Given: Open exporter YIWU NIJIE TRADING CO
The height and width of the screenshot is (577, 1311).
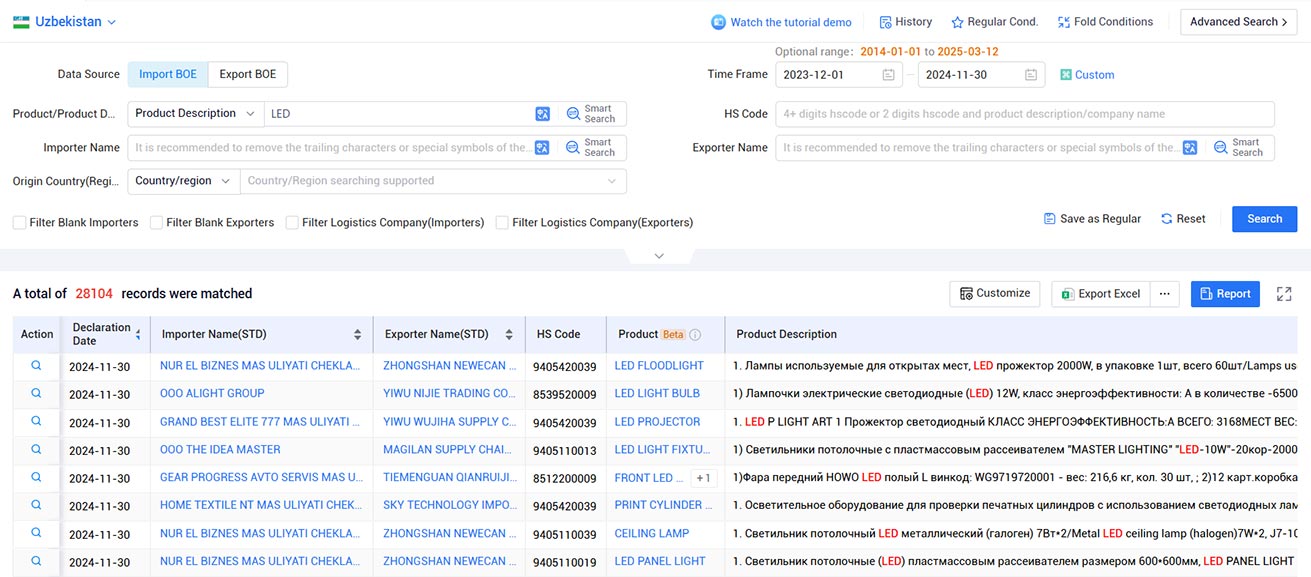Looking at the screenshot, I should [x=450, y=393].
